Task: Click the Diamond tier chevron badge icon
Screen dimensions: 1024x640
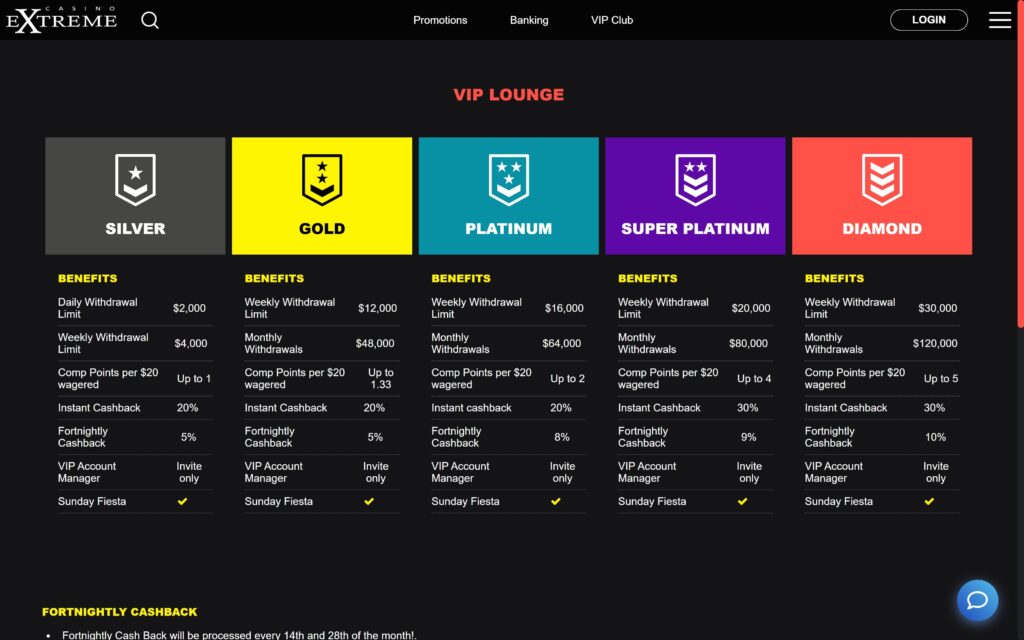Action: (x=881, y=180)
